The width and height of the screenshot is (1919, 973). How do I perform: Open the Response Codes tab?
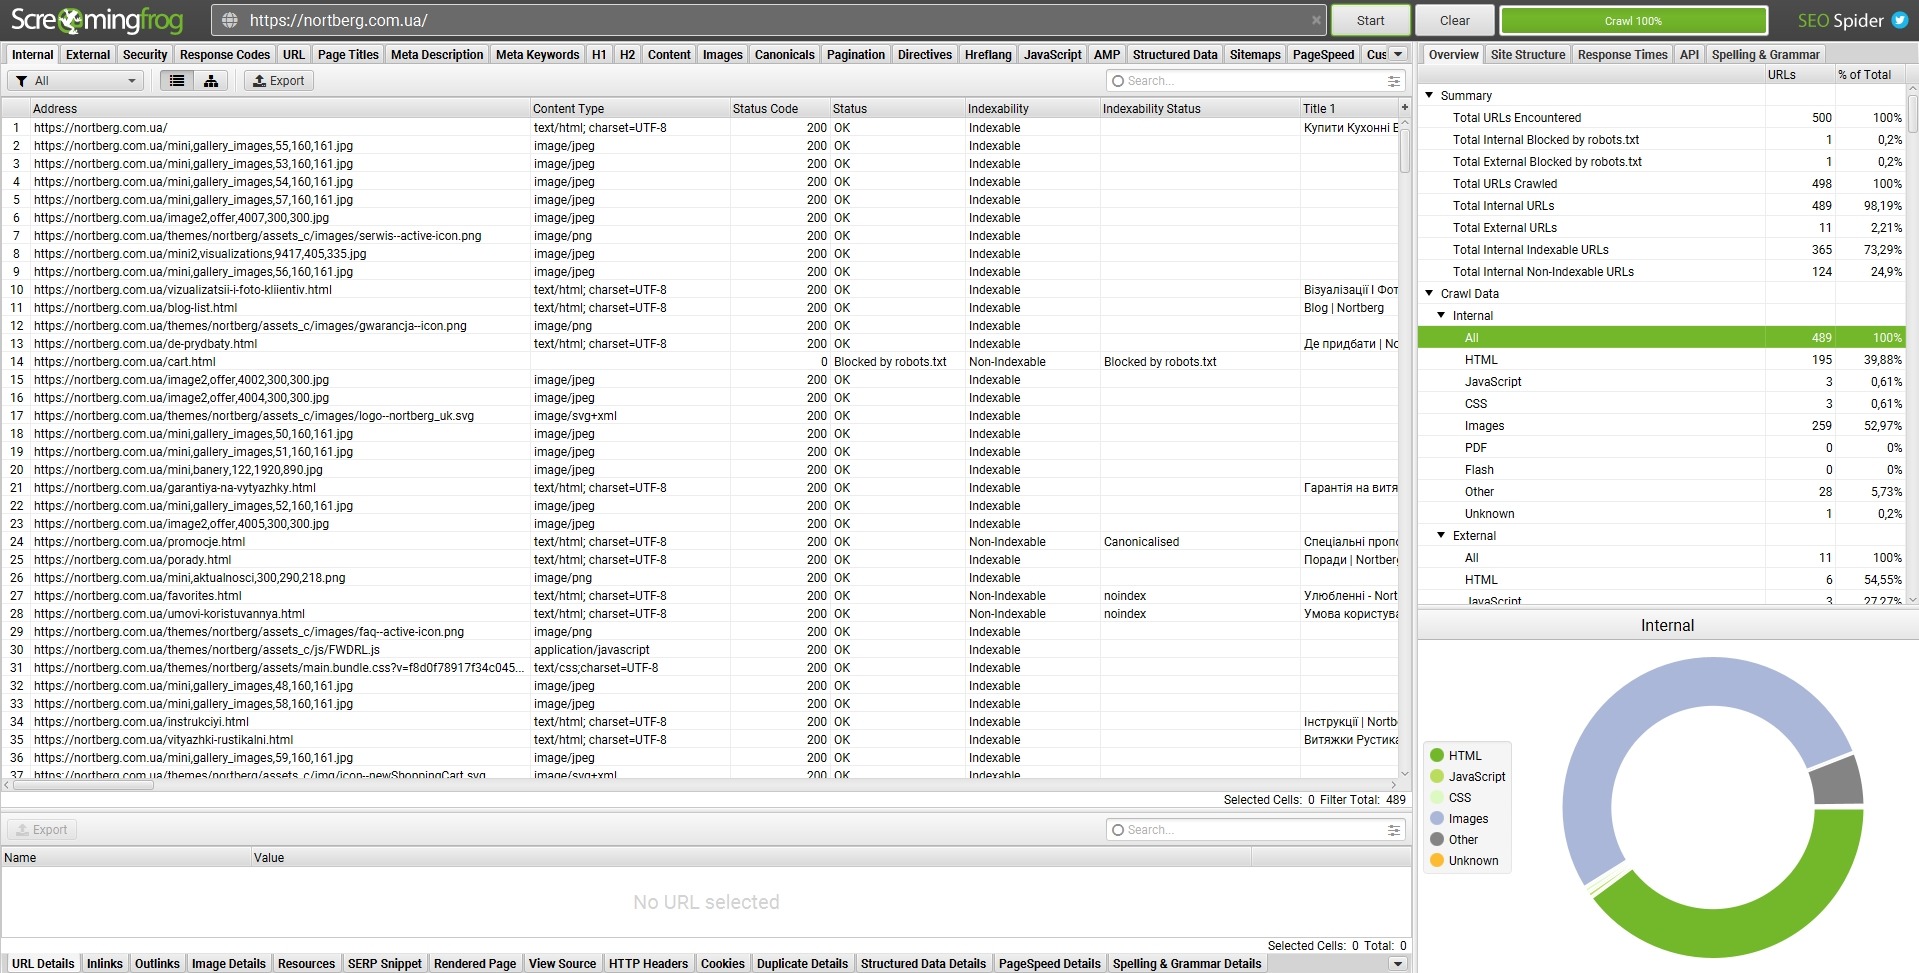(x=225, y=54)
